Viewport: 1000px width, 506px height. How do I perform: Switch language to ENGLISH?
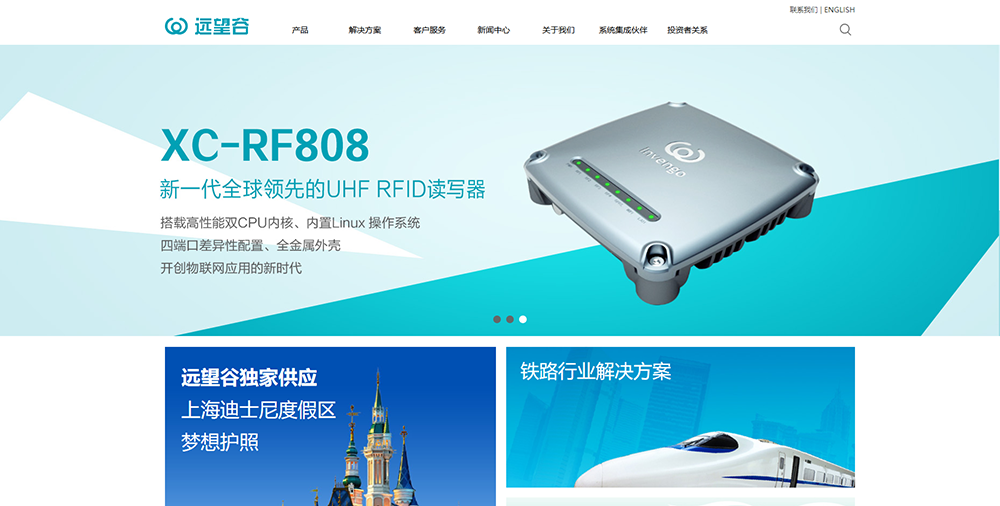pyautogui.click(x=839, y=10)
